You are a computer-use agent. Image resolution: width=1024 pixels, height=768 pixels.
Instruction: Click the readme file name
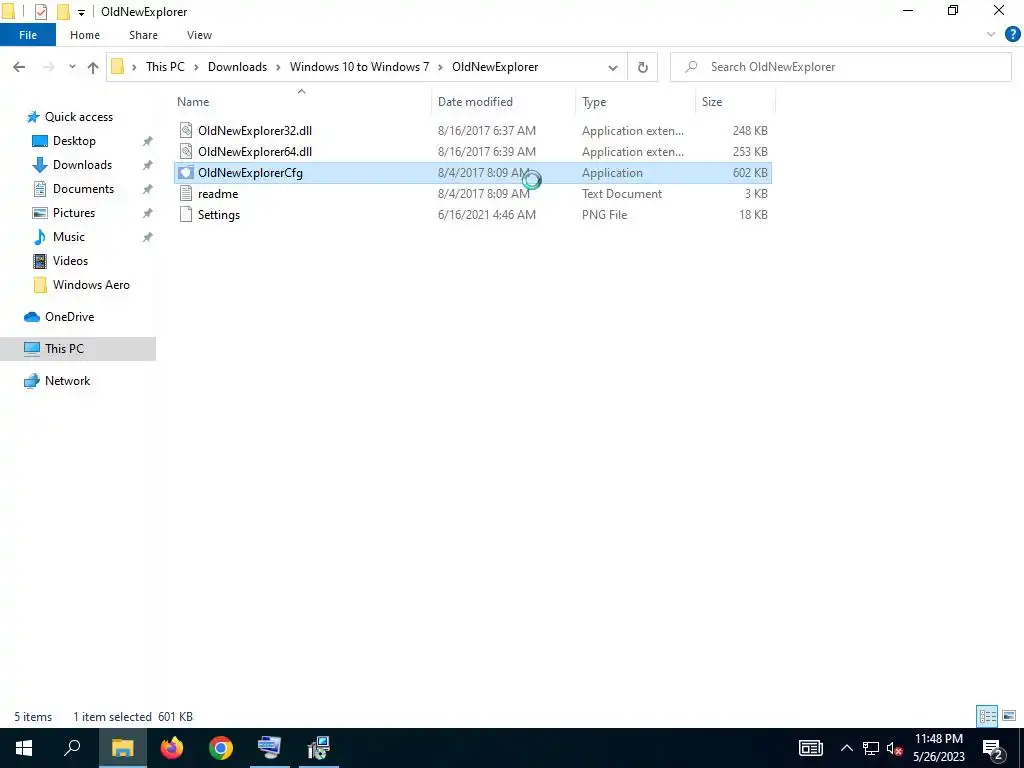[x=218, y=193]
